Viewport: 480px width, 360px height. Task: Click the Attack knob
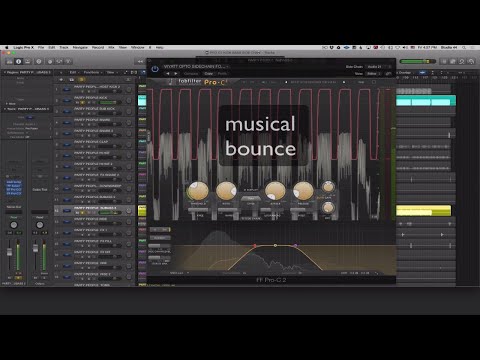tap(275, 191)
